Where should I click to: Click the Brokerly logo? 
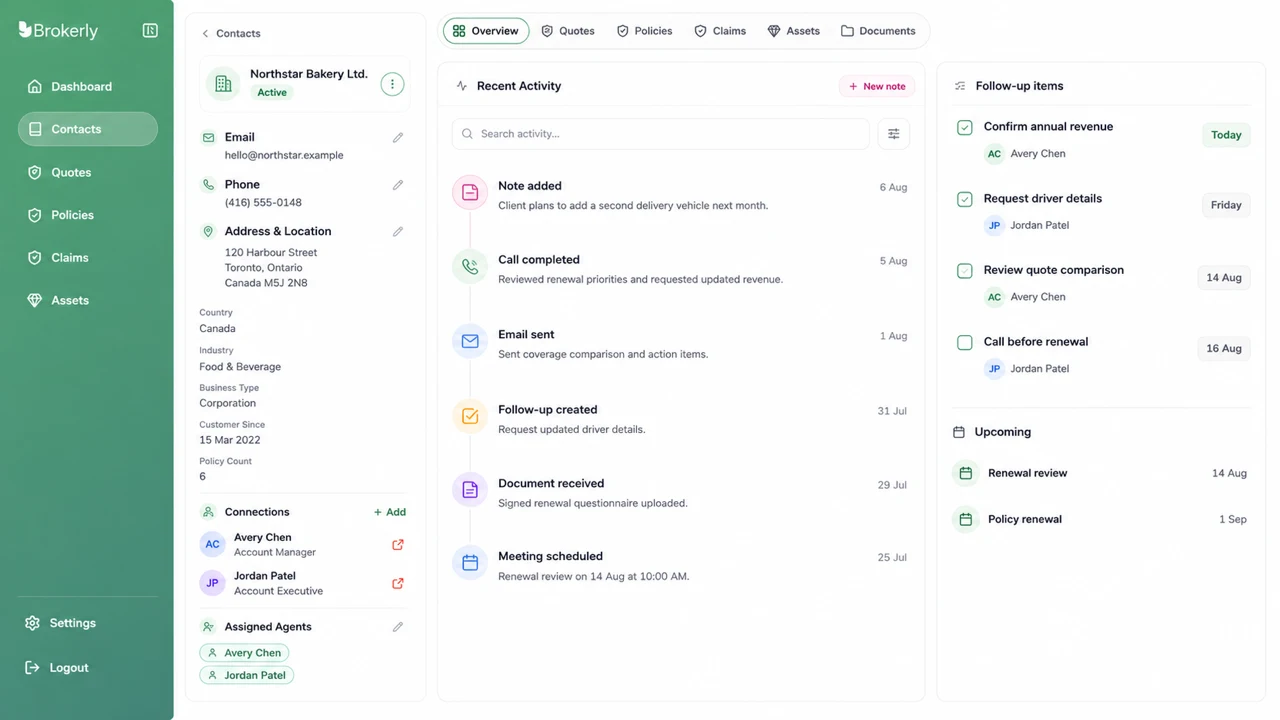[58, 31]
